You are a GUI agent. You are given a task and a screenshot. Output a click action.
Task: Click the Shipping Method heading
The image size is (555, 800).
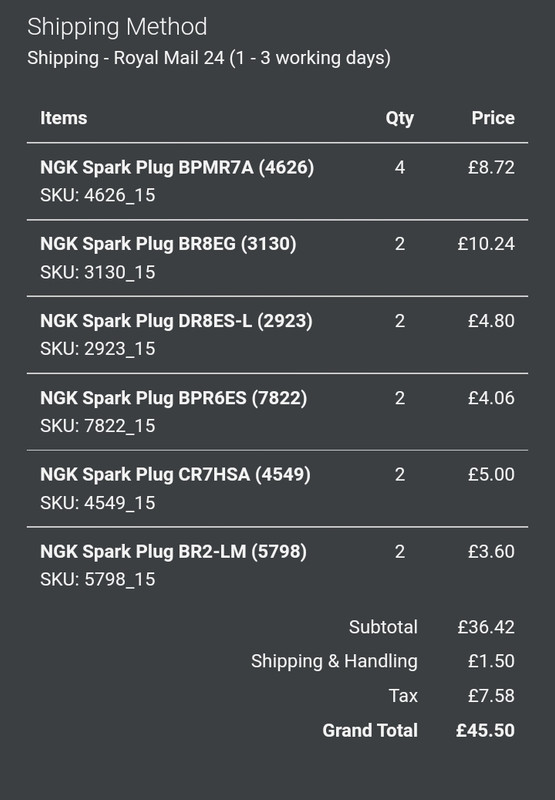[x=117, y=27]
